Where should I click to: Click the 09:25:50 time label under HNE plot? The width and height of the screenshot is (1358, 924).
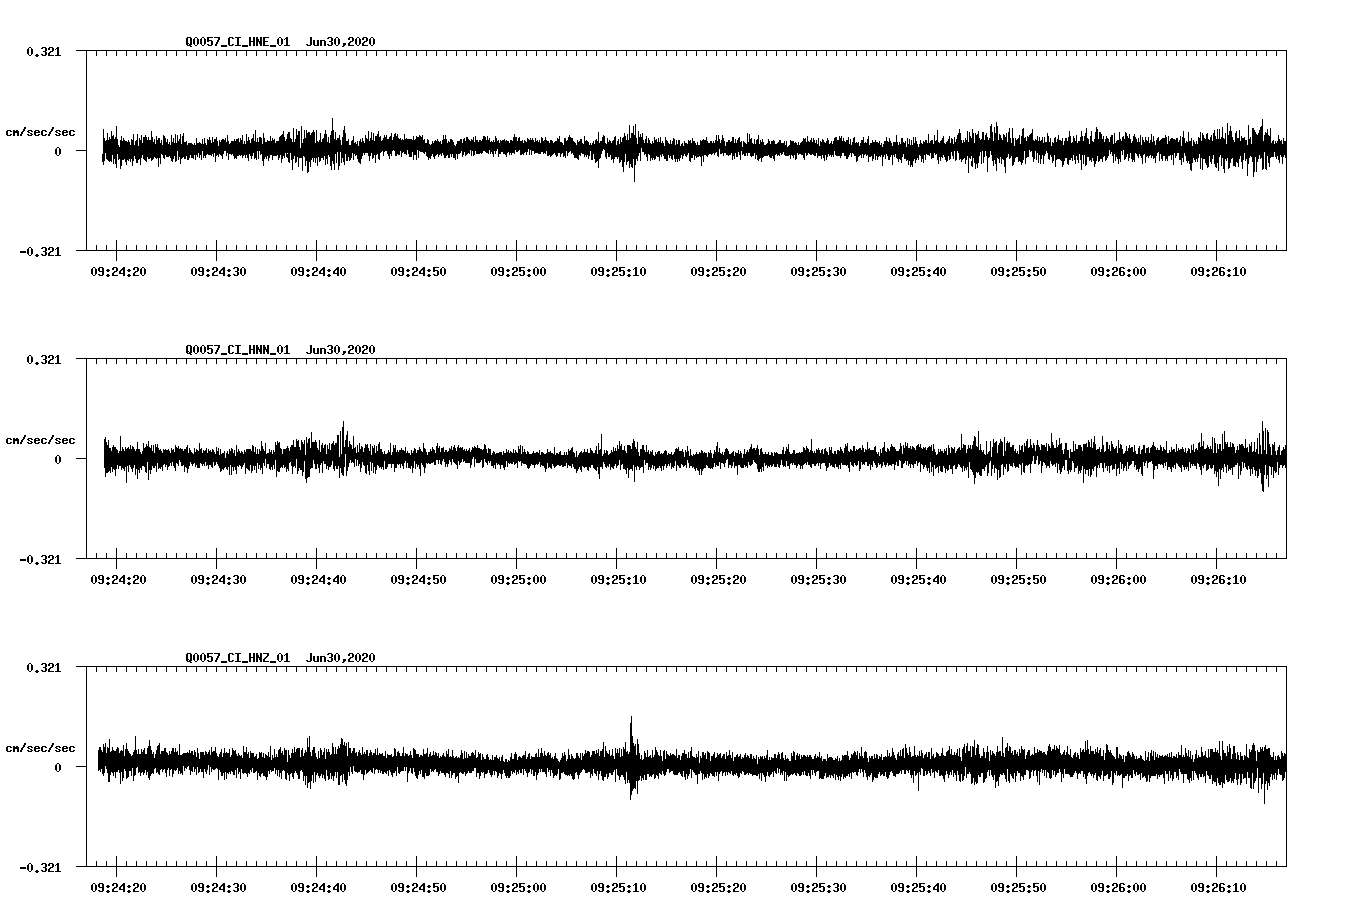1018,272
